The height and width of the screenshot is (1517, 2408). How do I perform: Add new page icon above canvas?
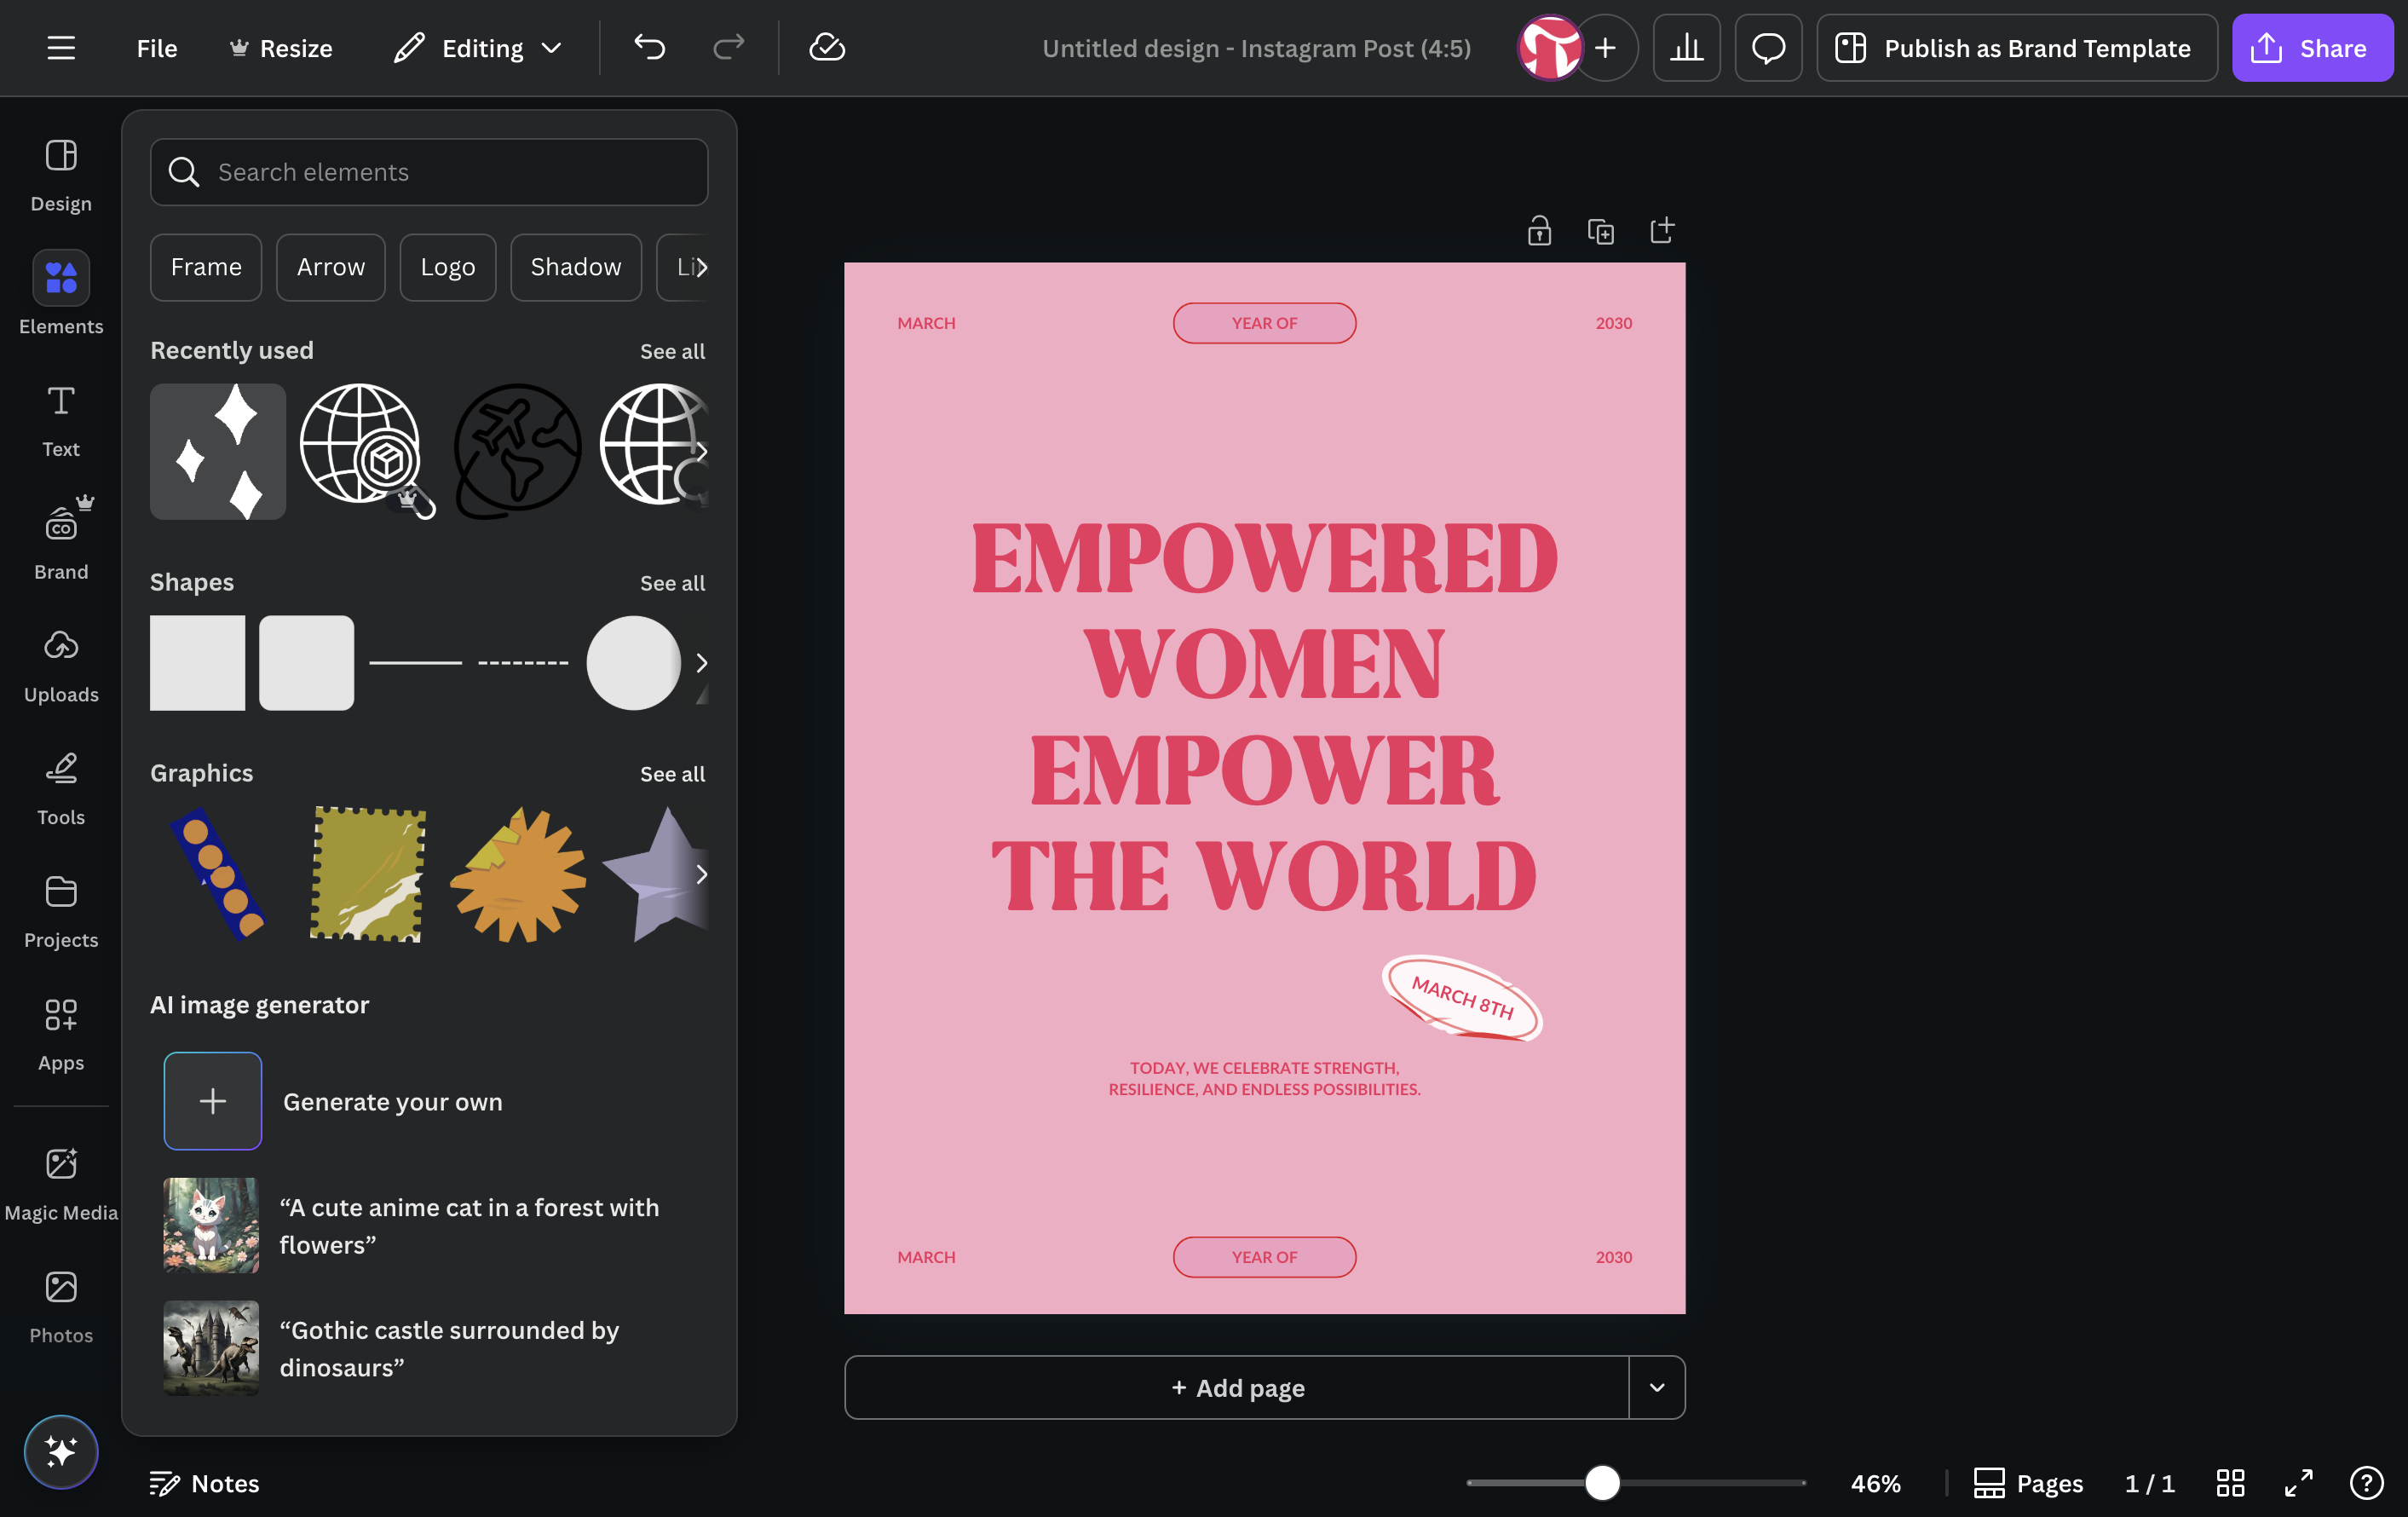coord(1662,231)
